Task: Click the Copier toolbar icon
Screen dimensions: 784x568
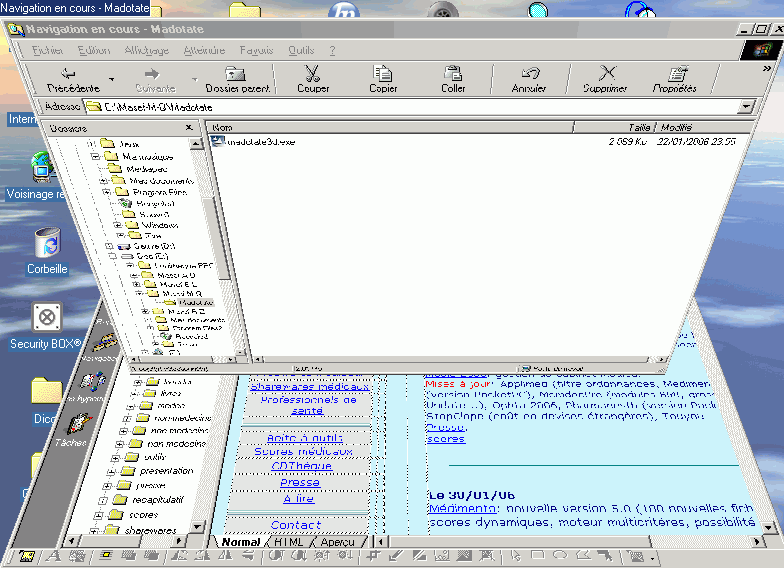Action: click(382, 73)
